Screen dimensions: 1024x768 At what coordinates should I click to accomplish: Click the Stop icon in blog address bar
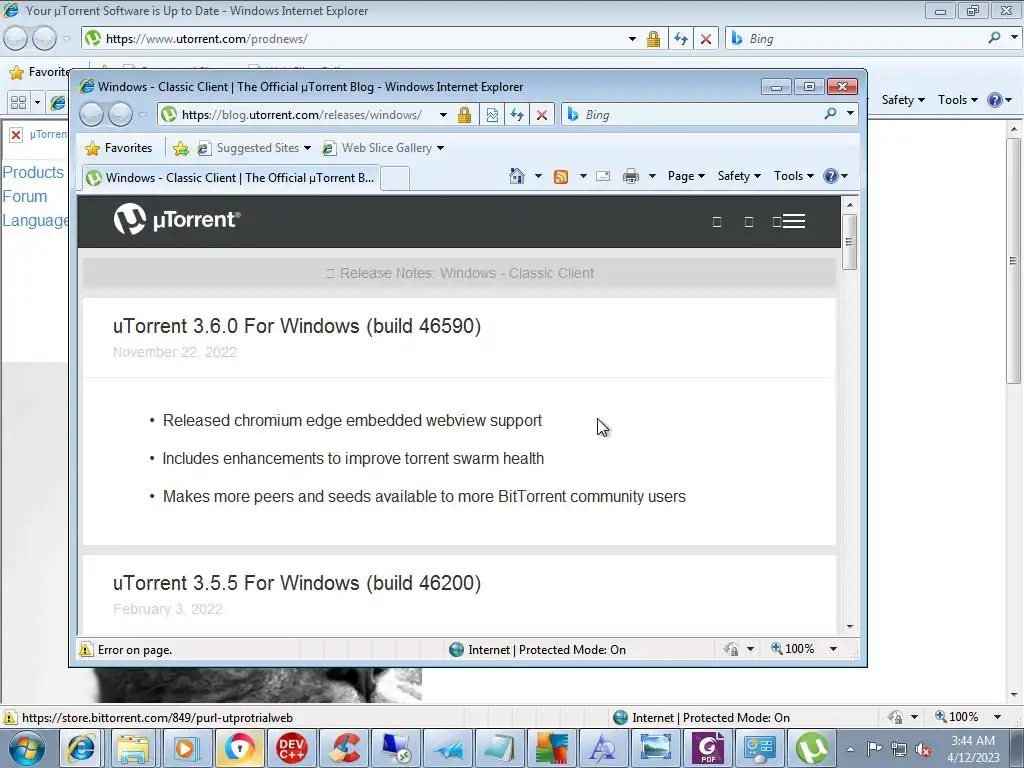(542, 115)
